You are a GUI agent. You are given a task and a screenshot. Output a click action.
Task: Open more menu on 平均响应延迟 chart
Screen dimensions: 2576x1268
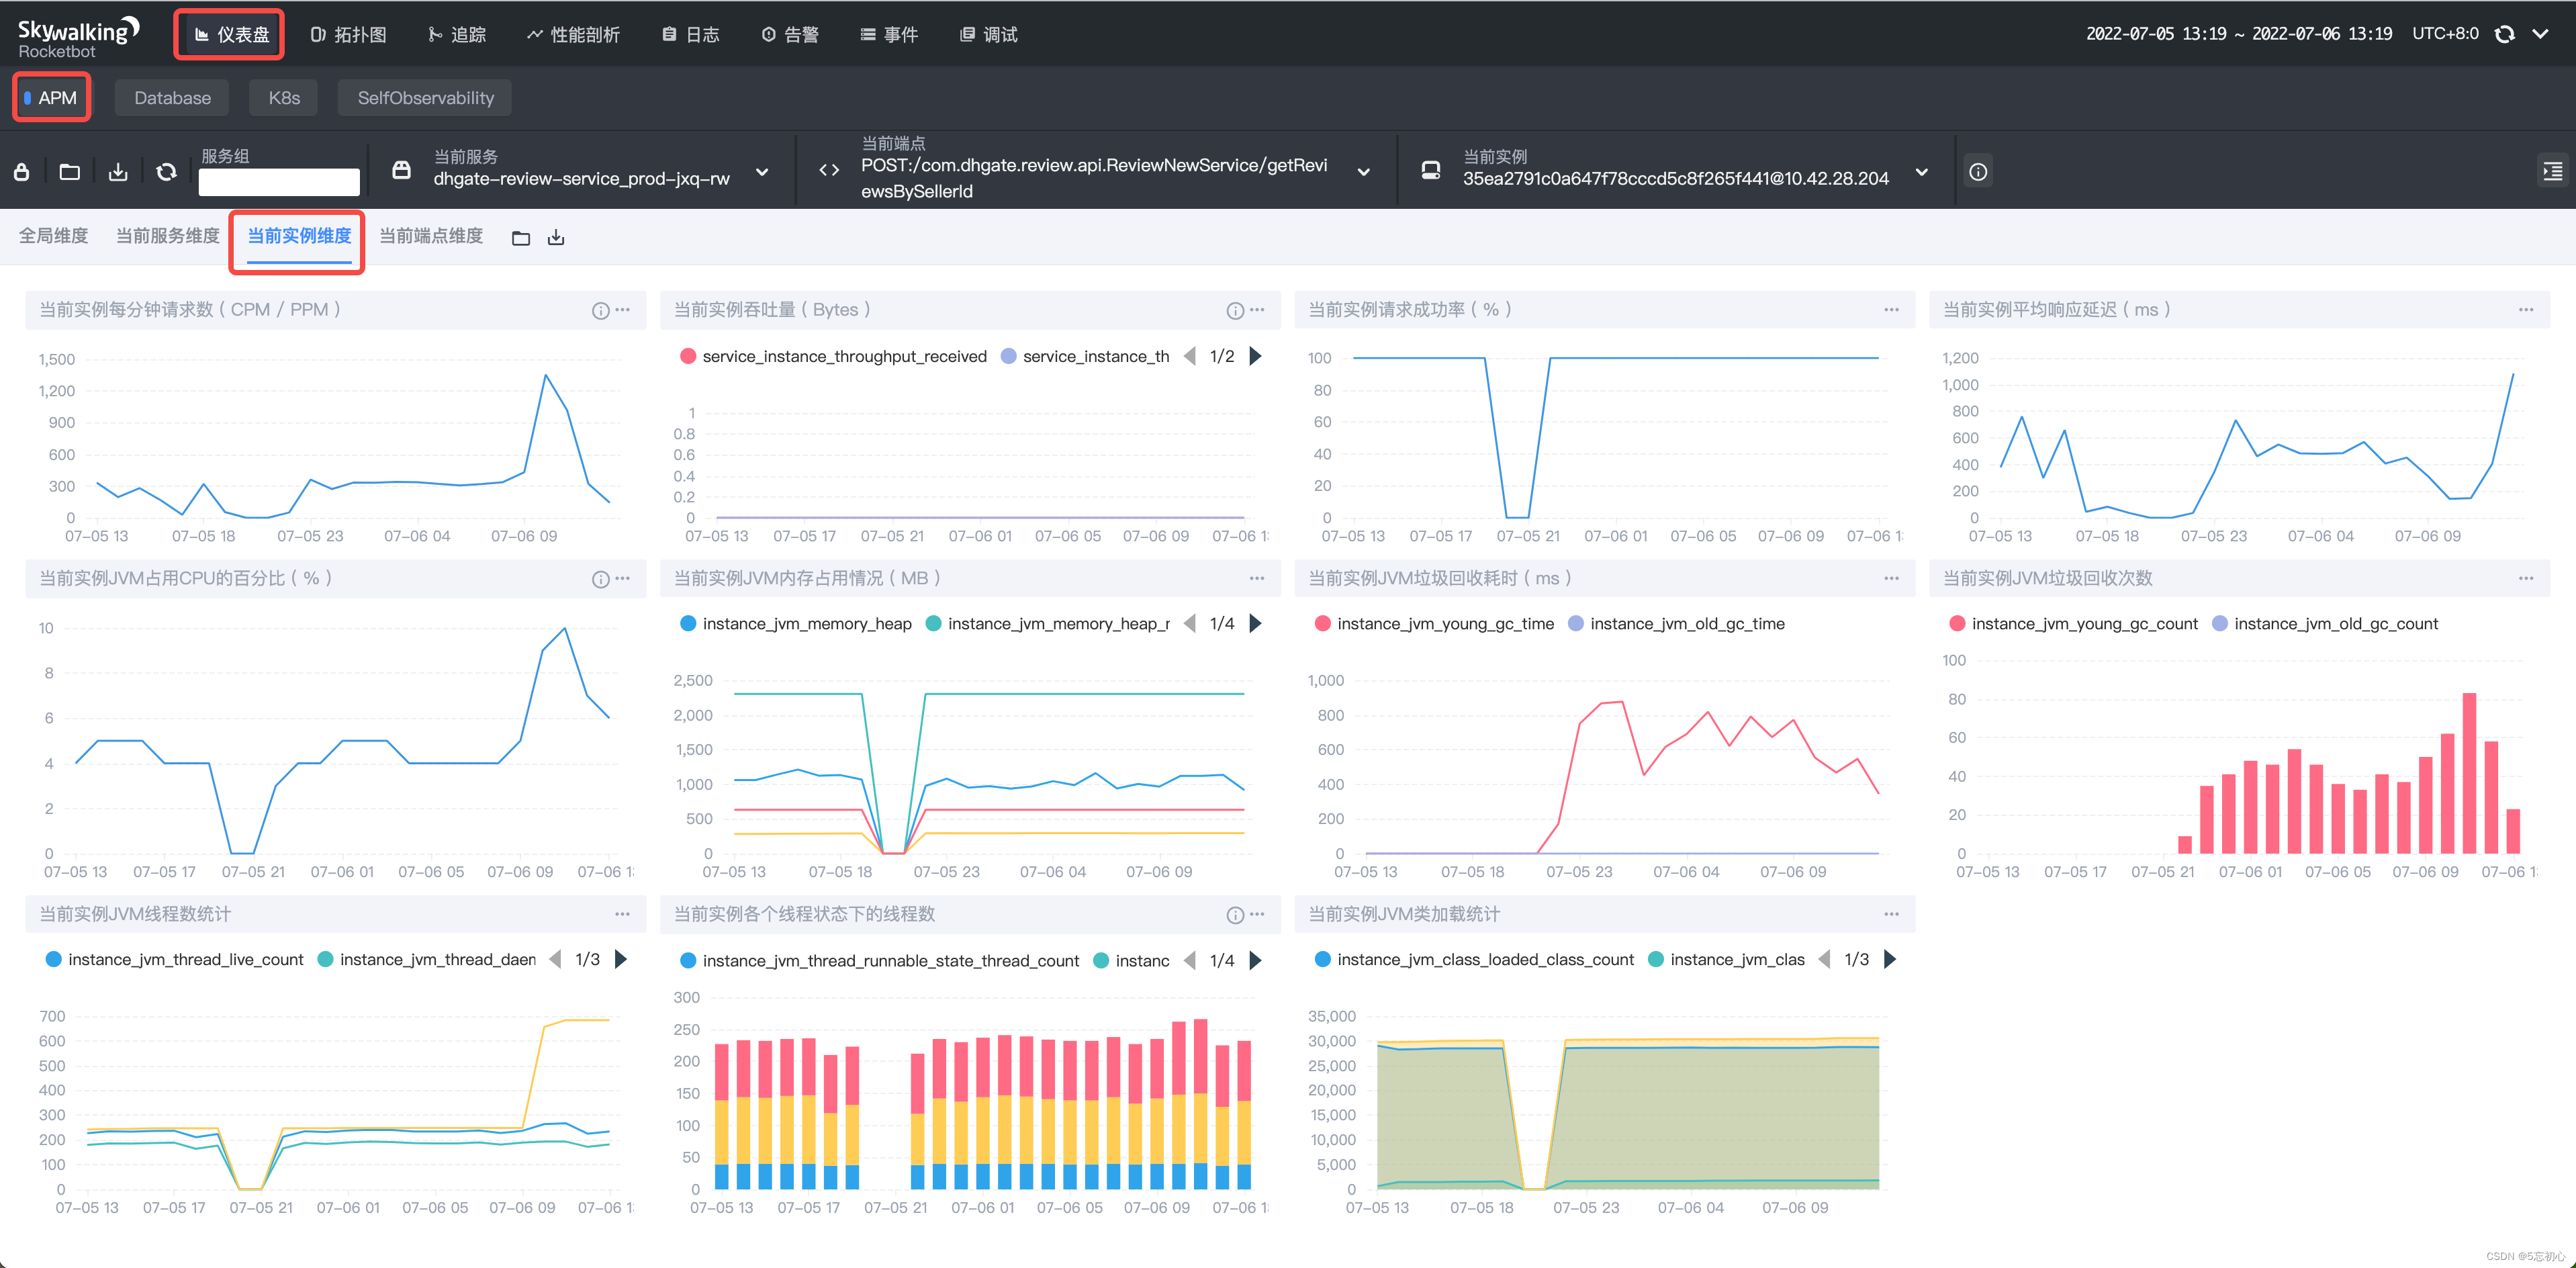(x=2526, y=310)
